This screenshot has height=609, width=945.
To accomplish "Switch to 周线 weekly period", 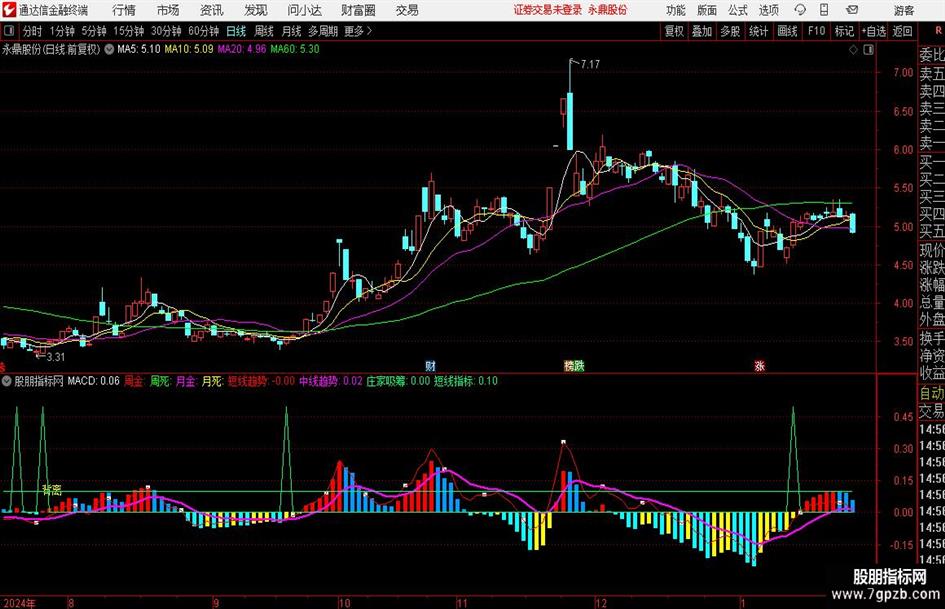I will 264,31.
